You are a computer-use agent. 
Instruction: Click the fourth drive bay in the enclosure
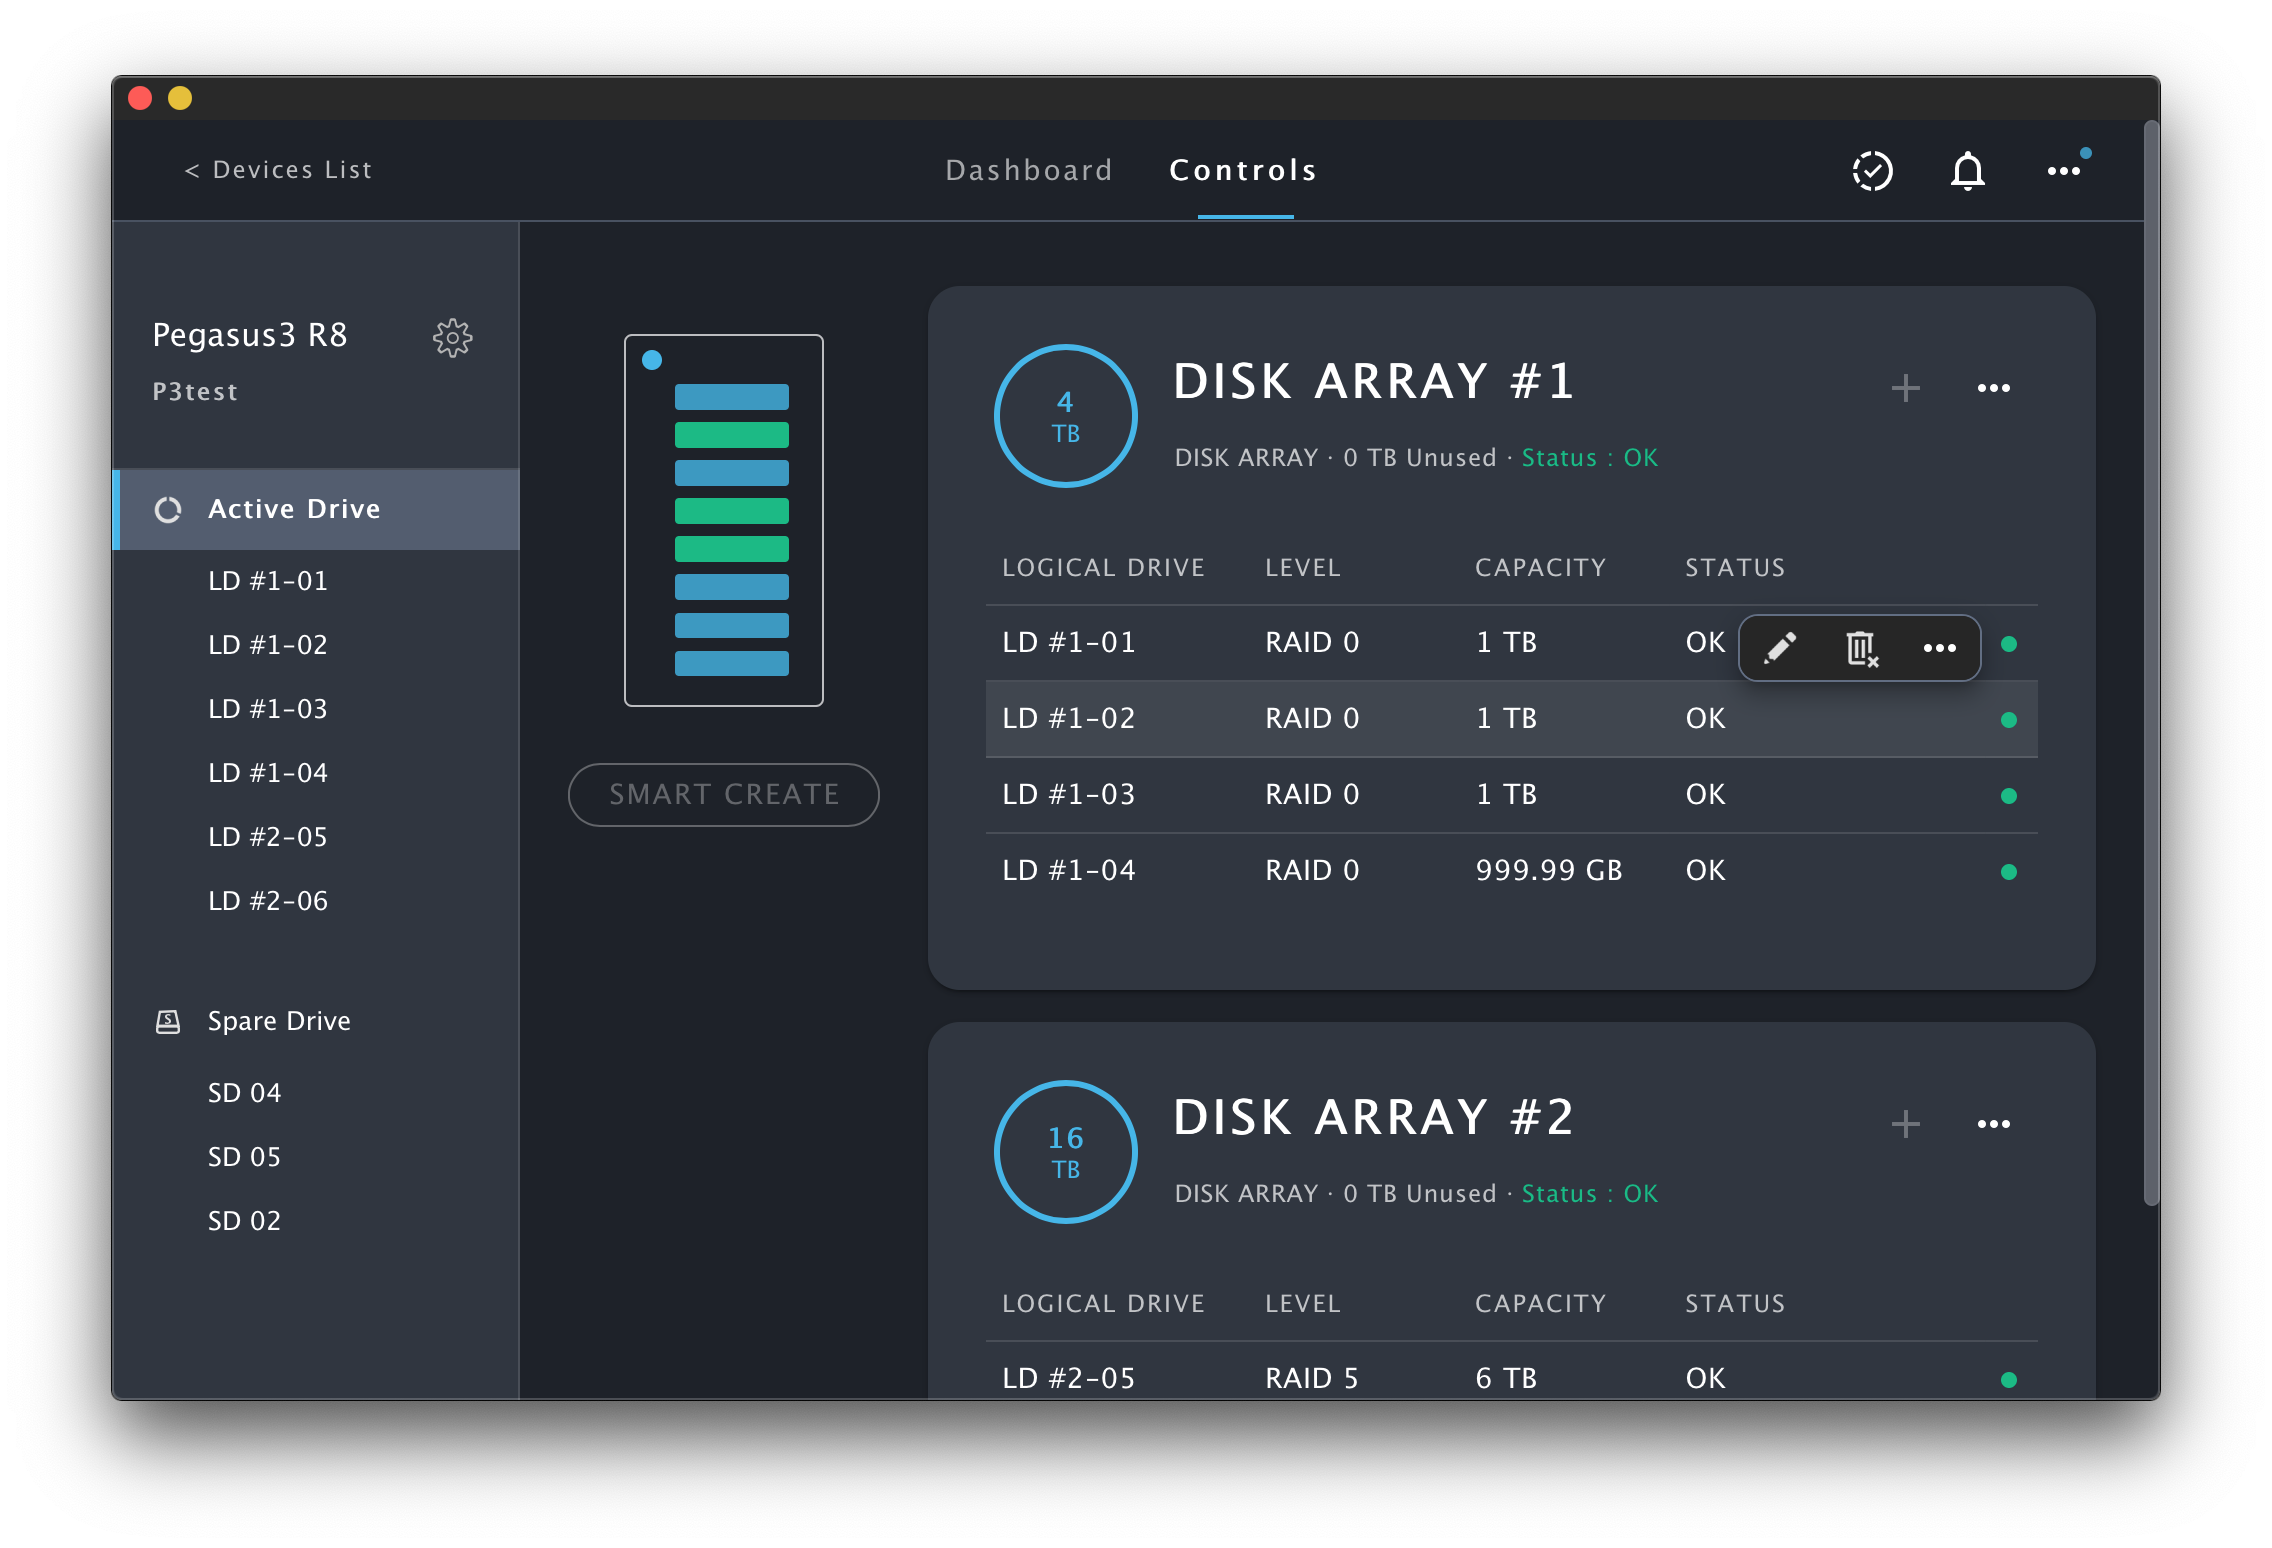click(732, 511)
